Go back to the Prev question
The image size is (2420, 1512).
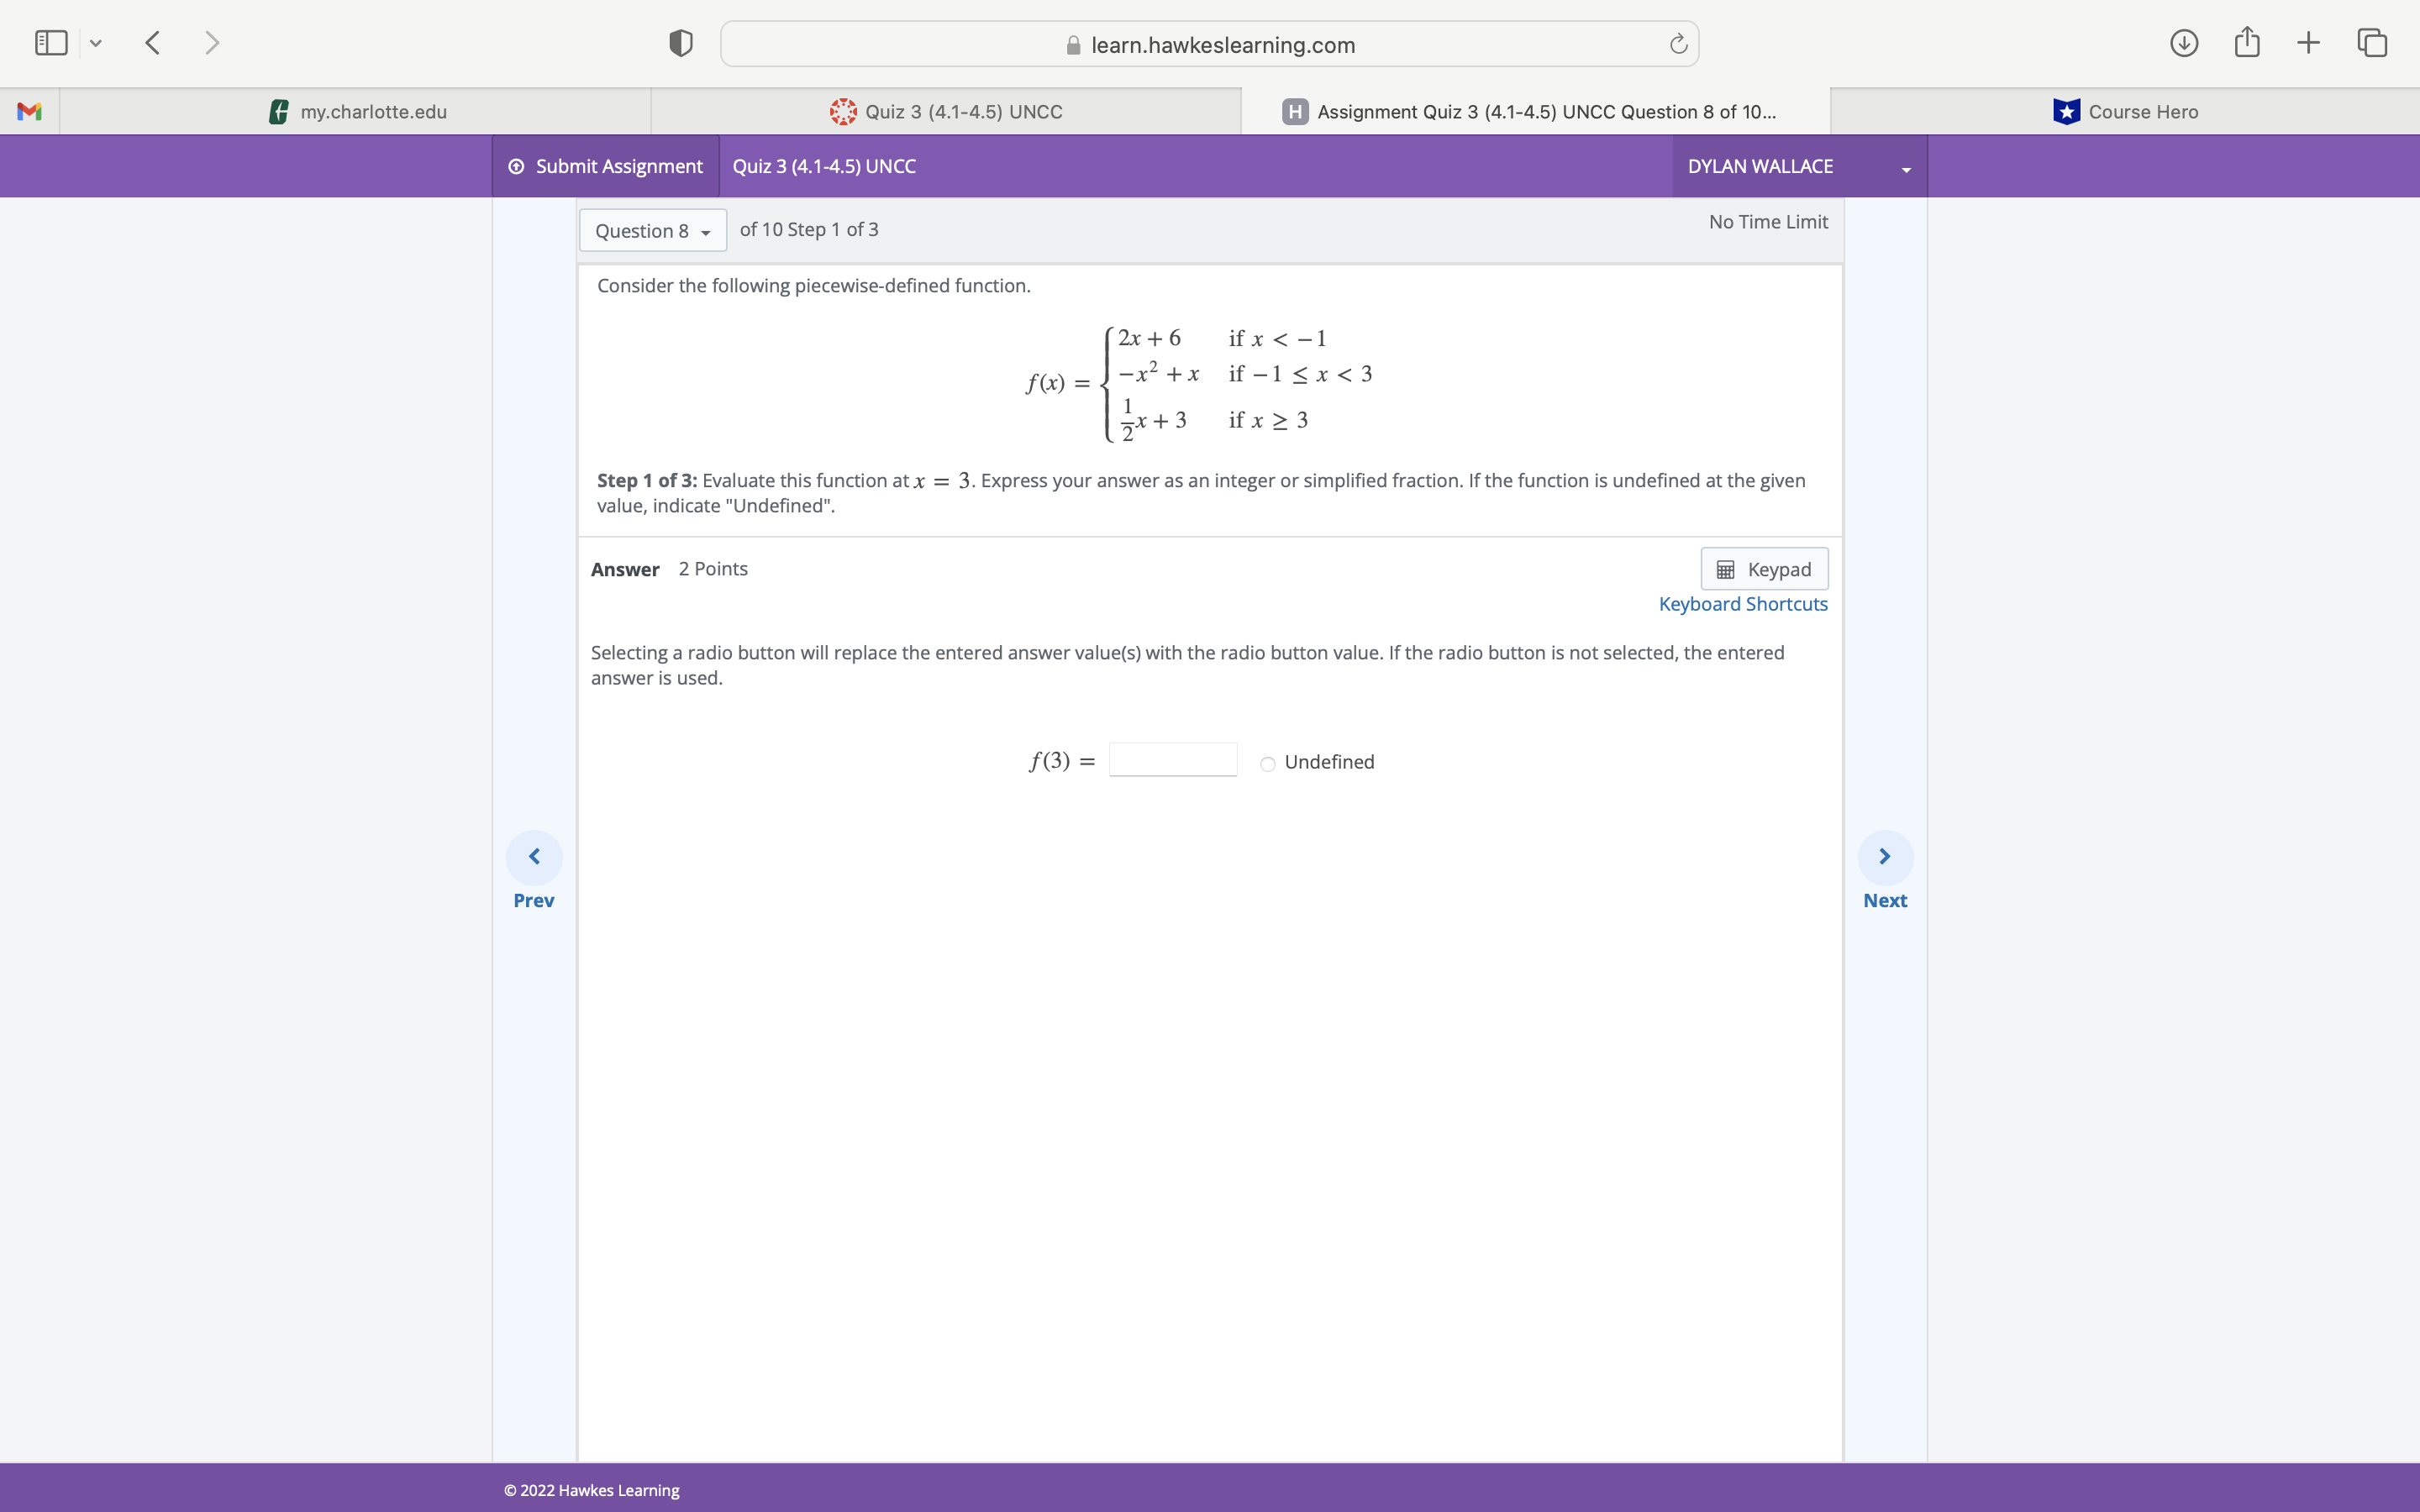[534, 856]
